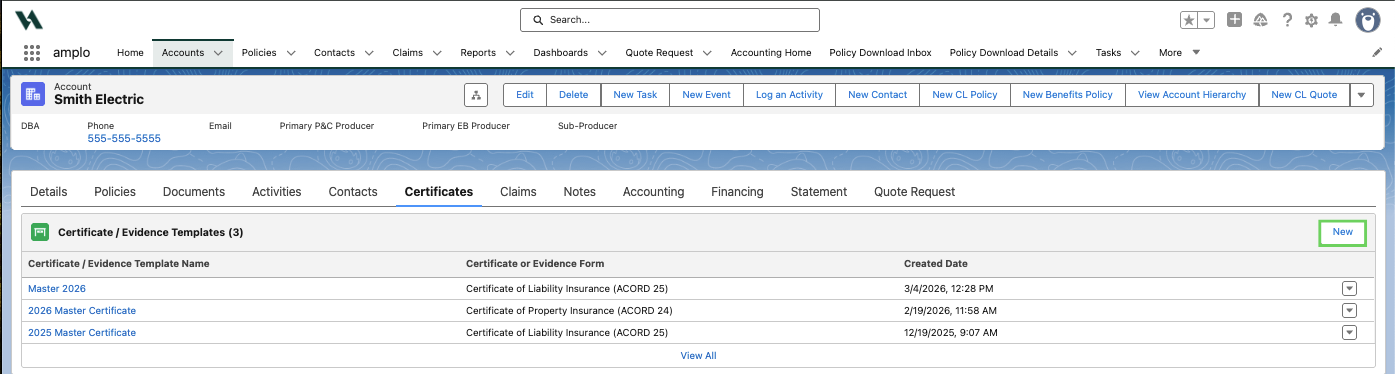This screenshot has height=374, width=1395.
Task: Open the Certificate / Evidence Templates (3) heading link
Action: click(151, 232)
